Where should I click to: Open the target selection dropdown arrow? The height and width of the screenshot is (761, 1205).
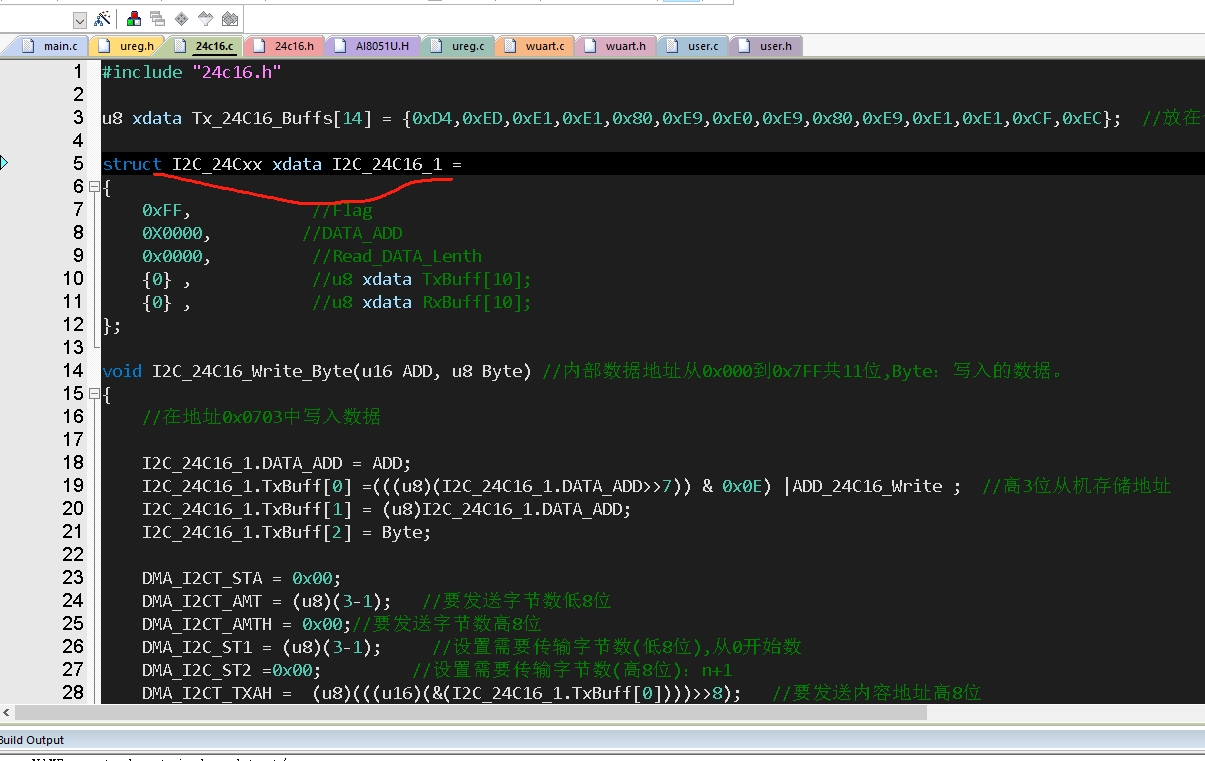80,19
